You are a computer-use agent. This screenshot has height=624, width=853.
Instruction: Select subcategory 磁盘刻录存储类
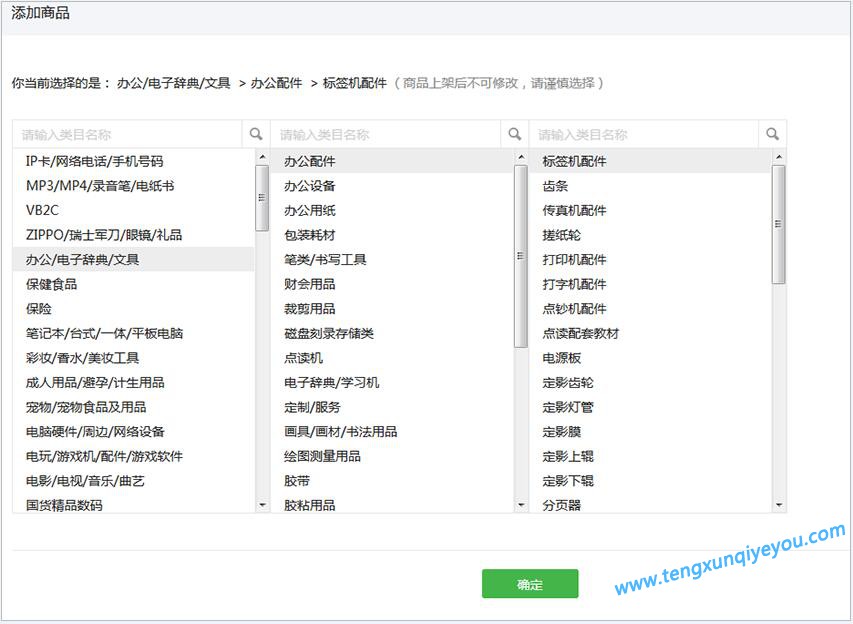tap(392, 333)
